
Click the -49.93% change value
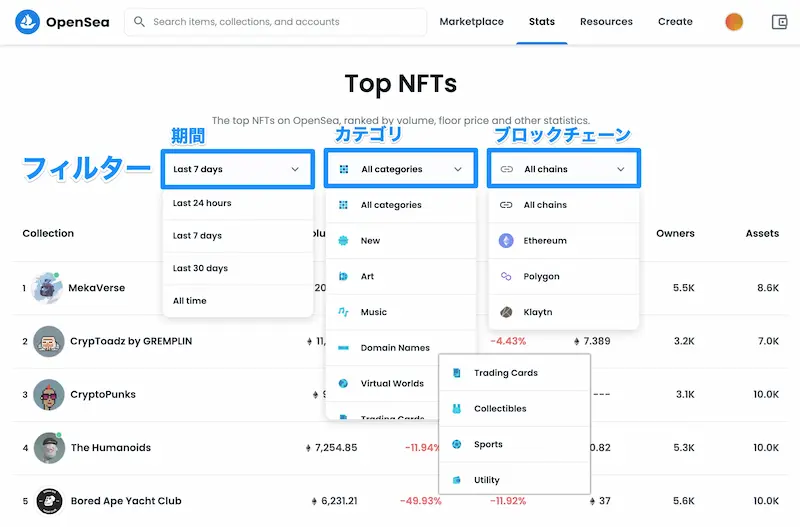point(421,501)
